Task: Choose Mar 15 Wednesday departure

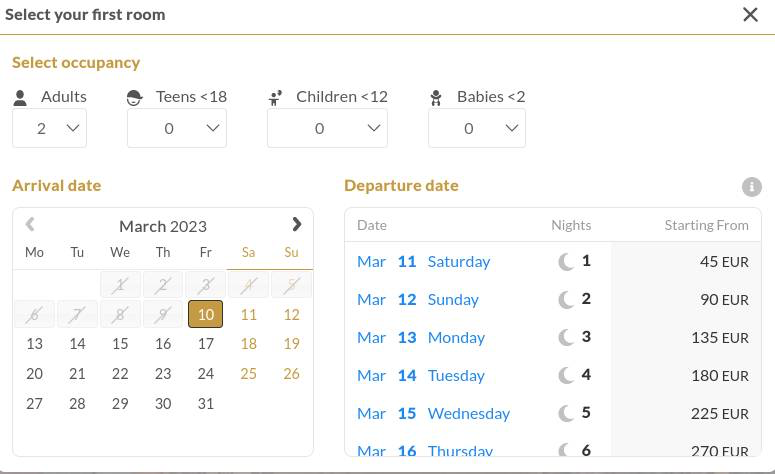Action: point(434,414)
